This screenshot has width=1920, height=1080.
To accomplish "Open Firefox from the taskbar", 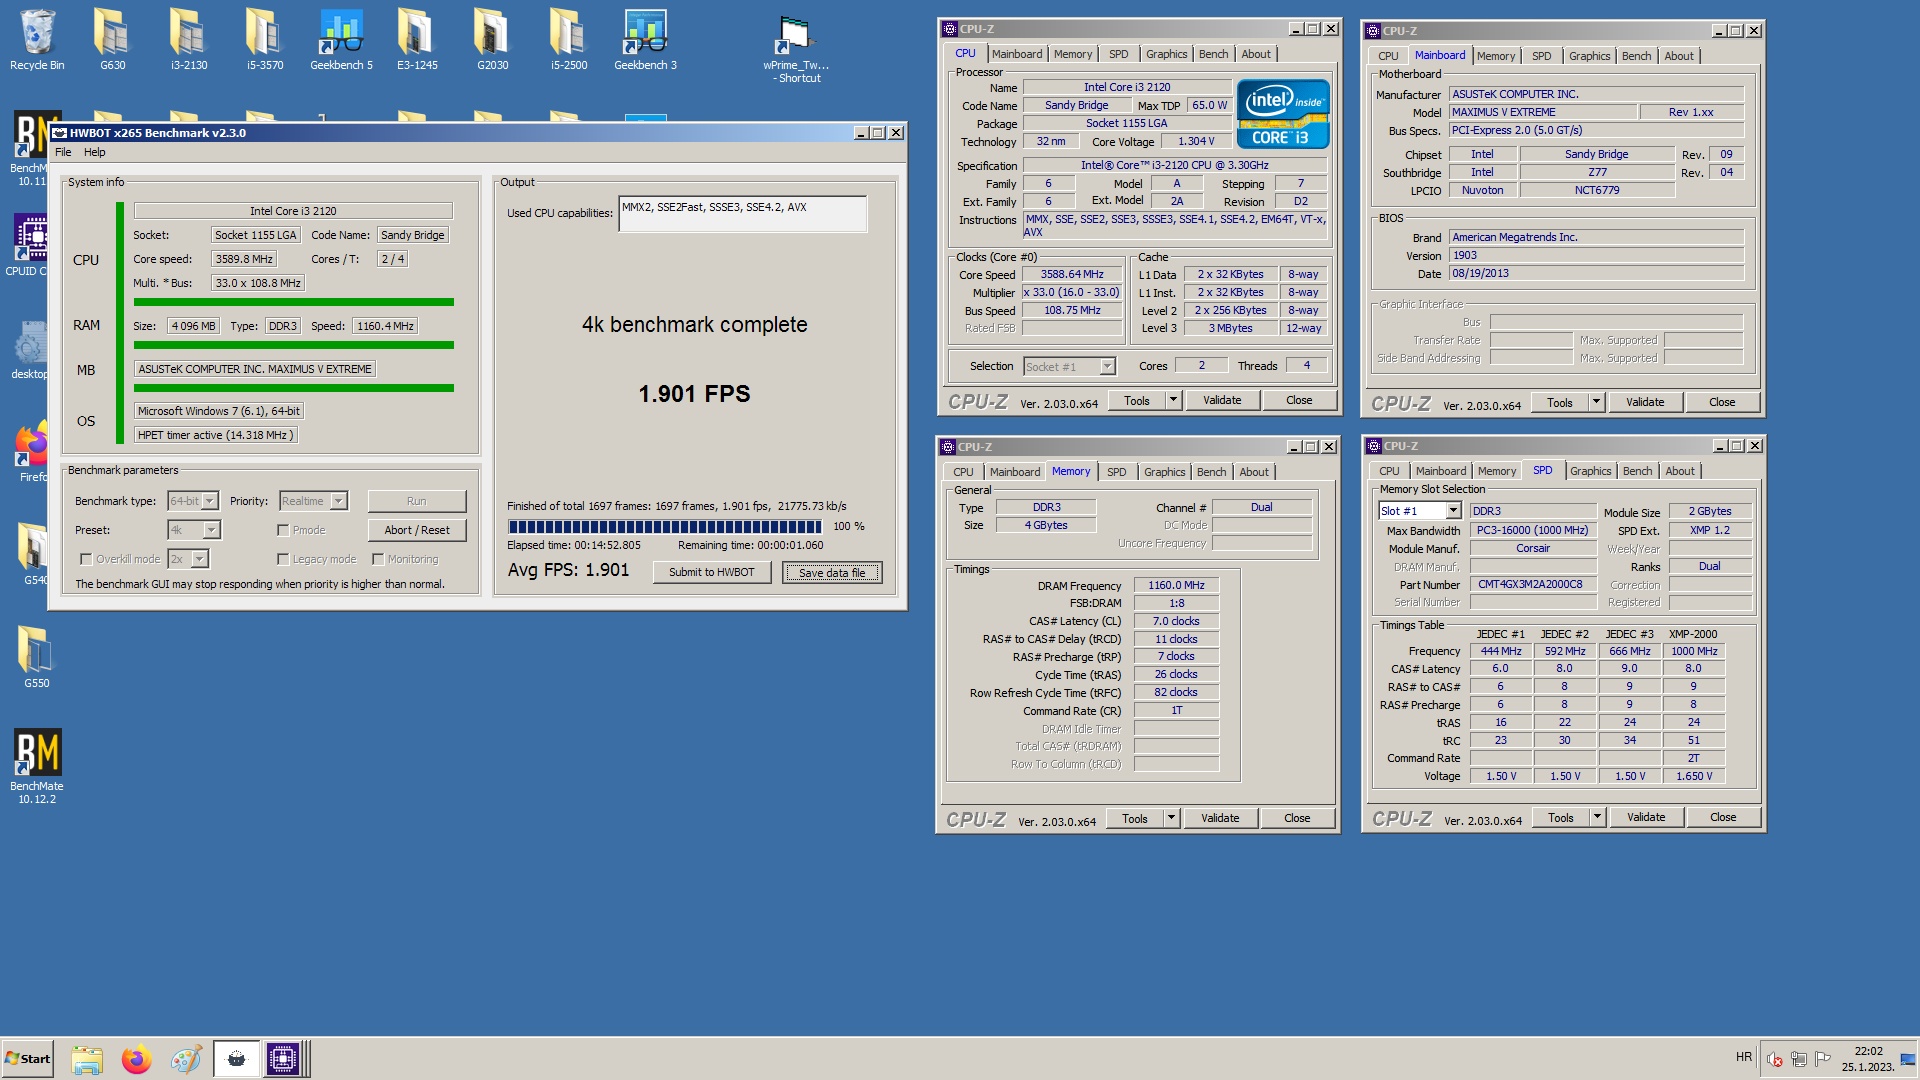I will tap(136, 1059).
